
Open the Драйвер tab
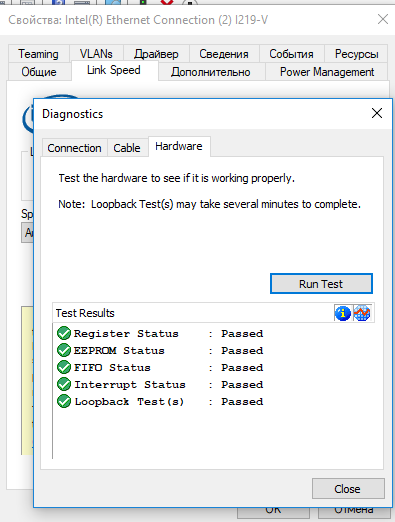click(x=156, y=54)
